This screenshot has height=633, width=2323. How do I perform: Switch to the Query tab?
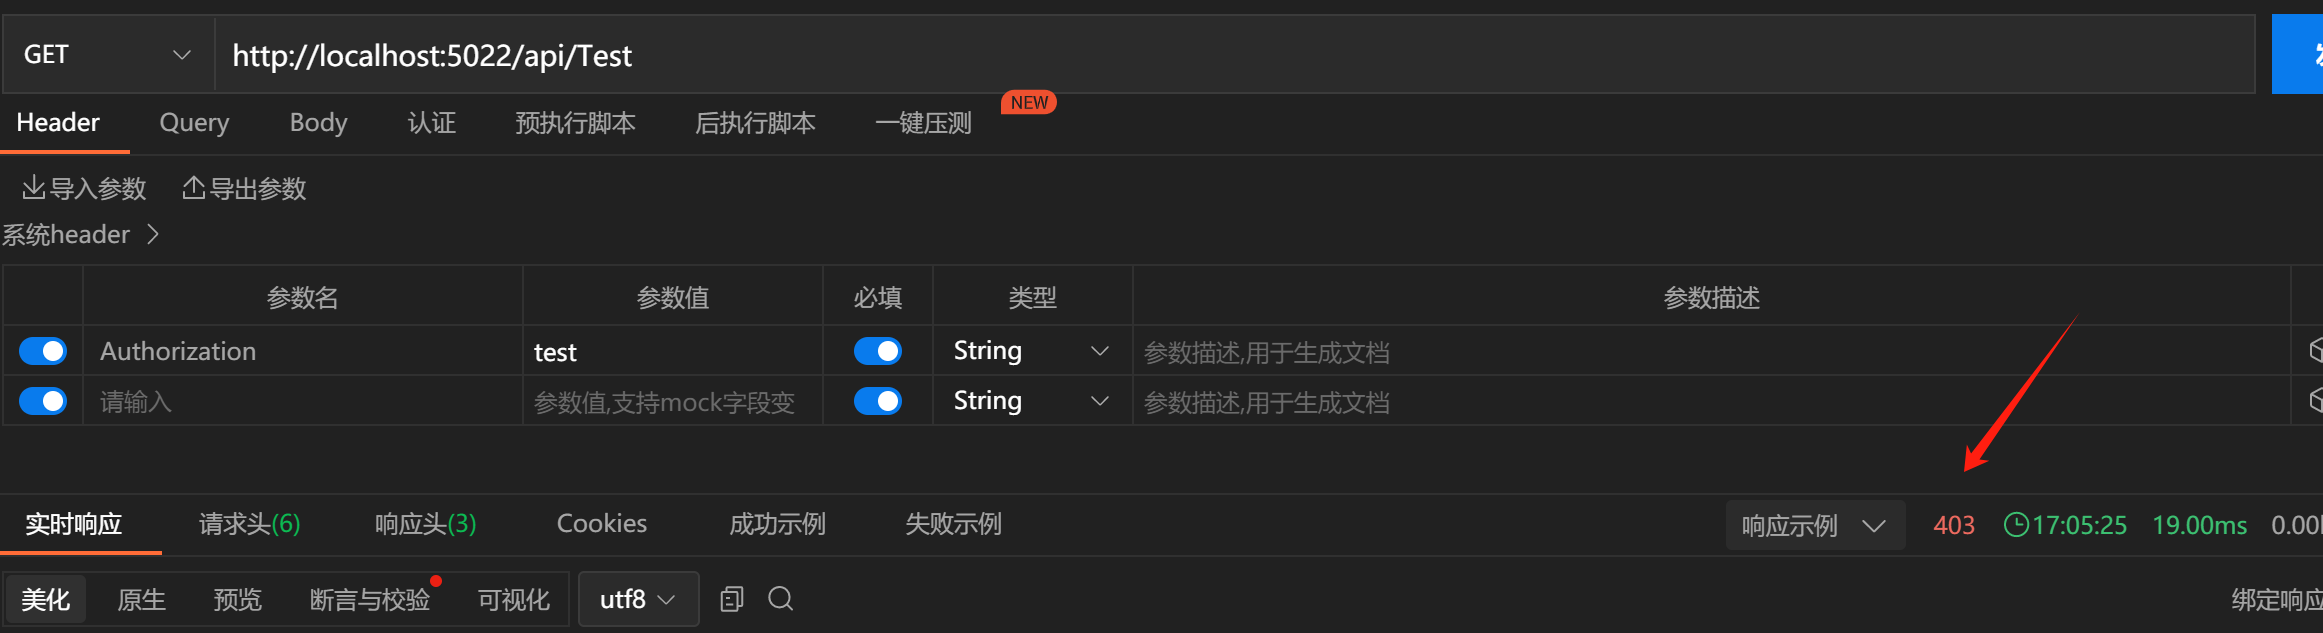194,123
